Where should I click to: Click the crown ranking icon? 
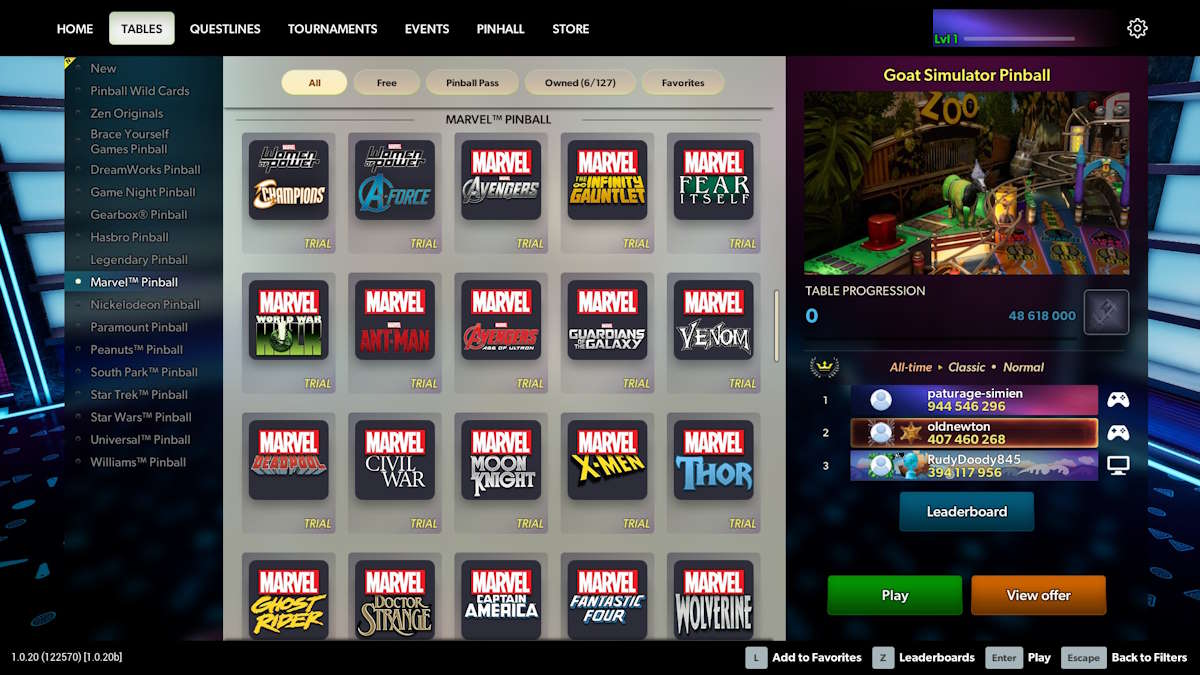pos(824,366)
